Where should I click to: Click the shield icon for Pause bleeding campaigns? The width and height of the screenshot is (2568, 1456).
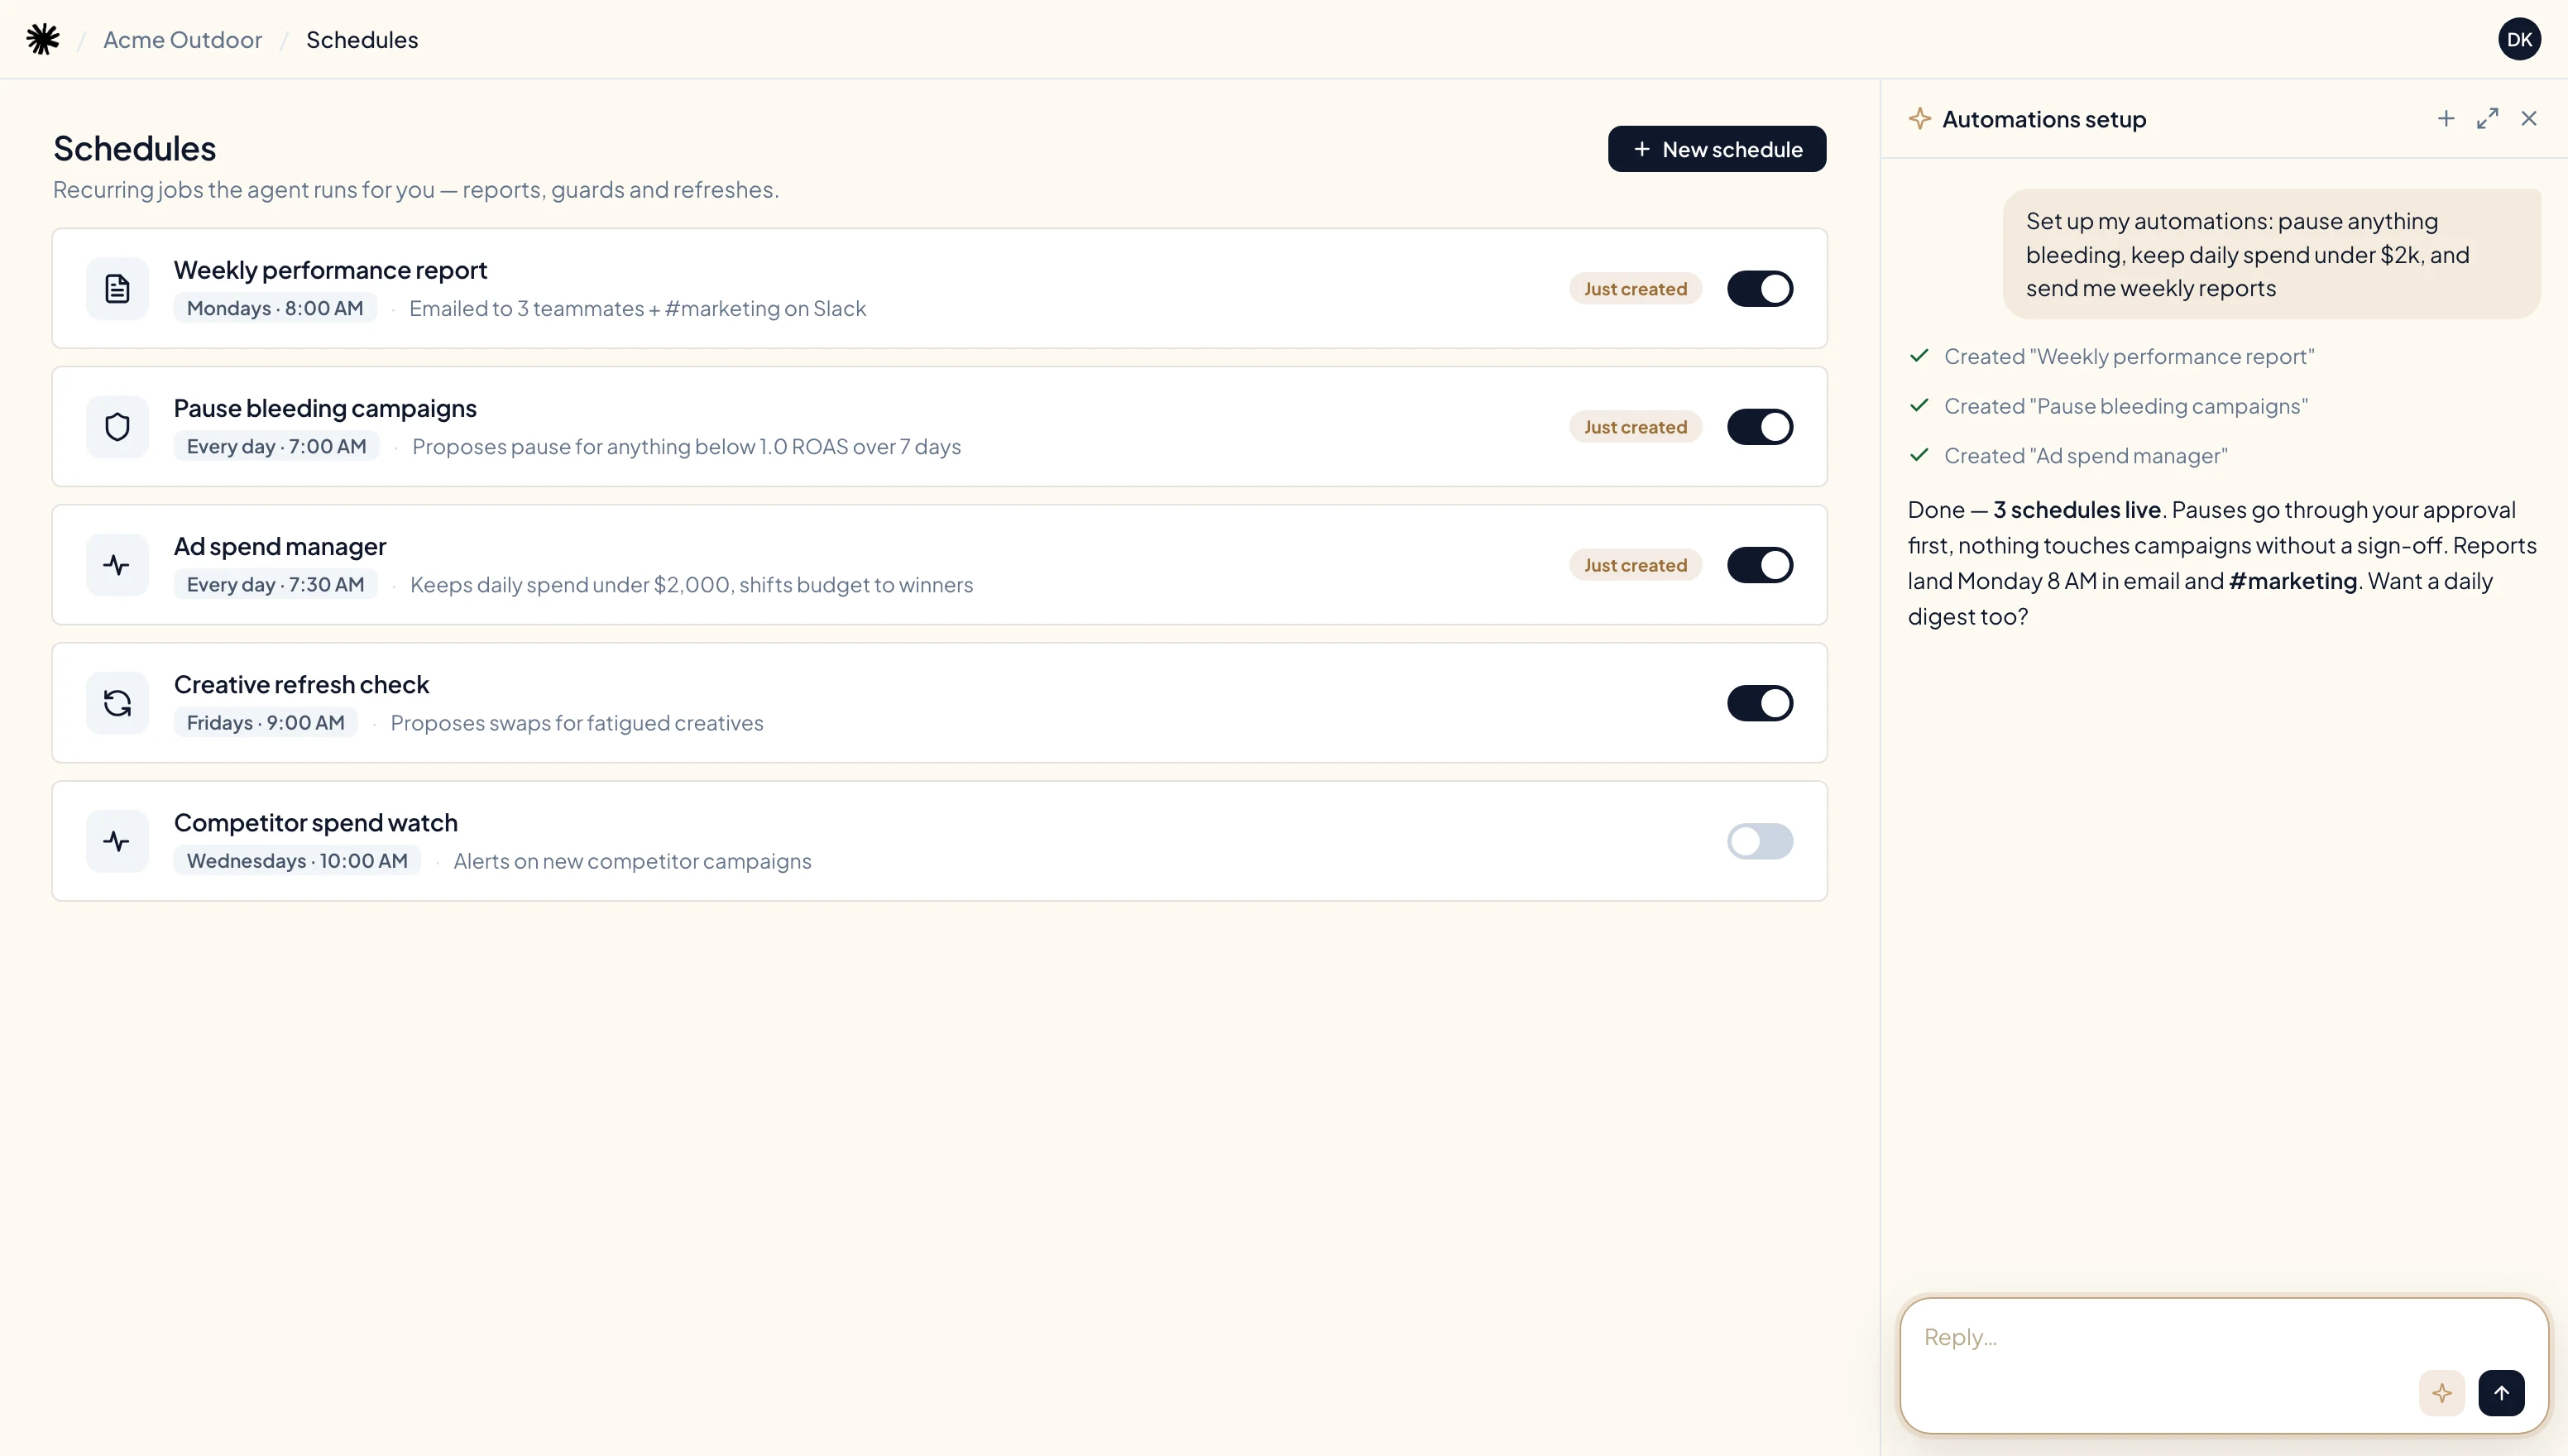tap(117, 427)
